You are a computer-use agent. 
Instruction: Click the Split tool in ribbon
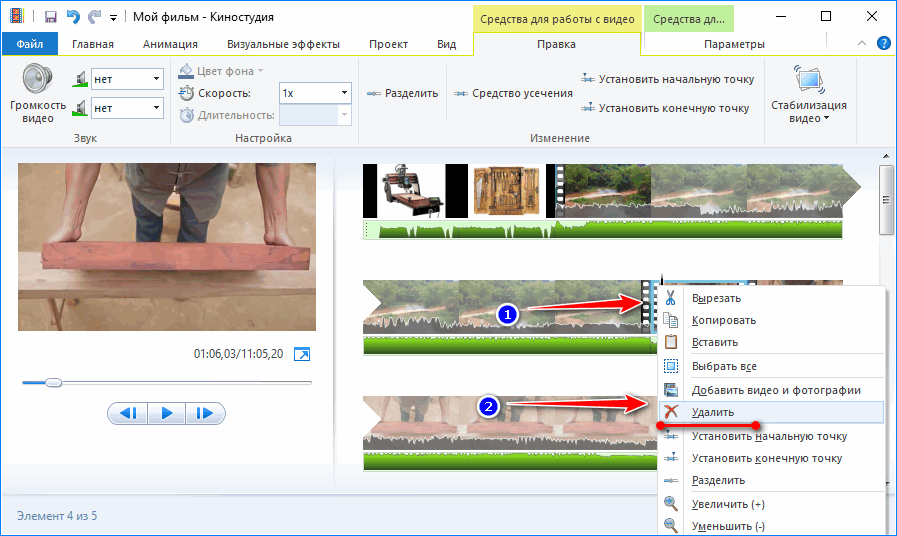(x=403, y=93)
